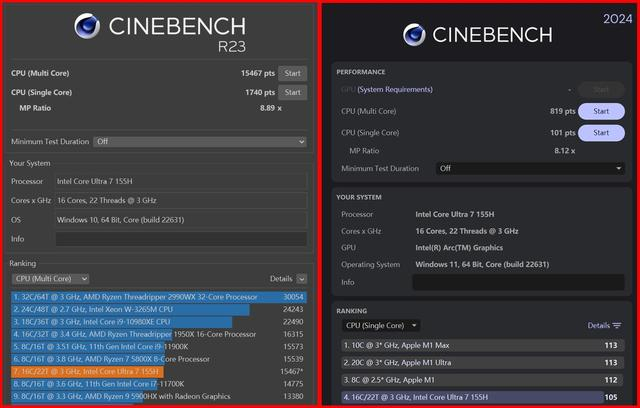Select the AMD Ryzen 9 5900HX ranking row
The height and width of the screenshot is (408, 640).
click(x=159, y=397)
